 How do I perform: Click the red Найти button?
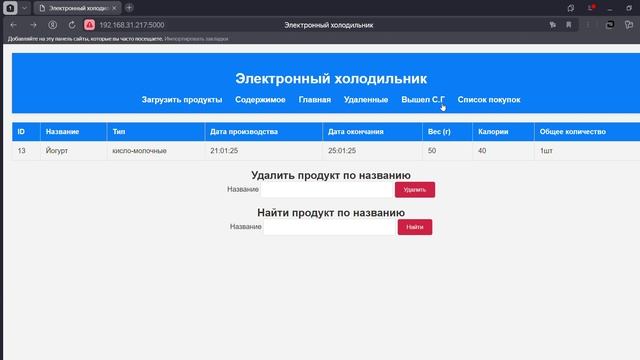(x=415, y=227)
